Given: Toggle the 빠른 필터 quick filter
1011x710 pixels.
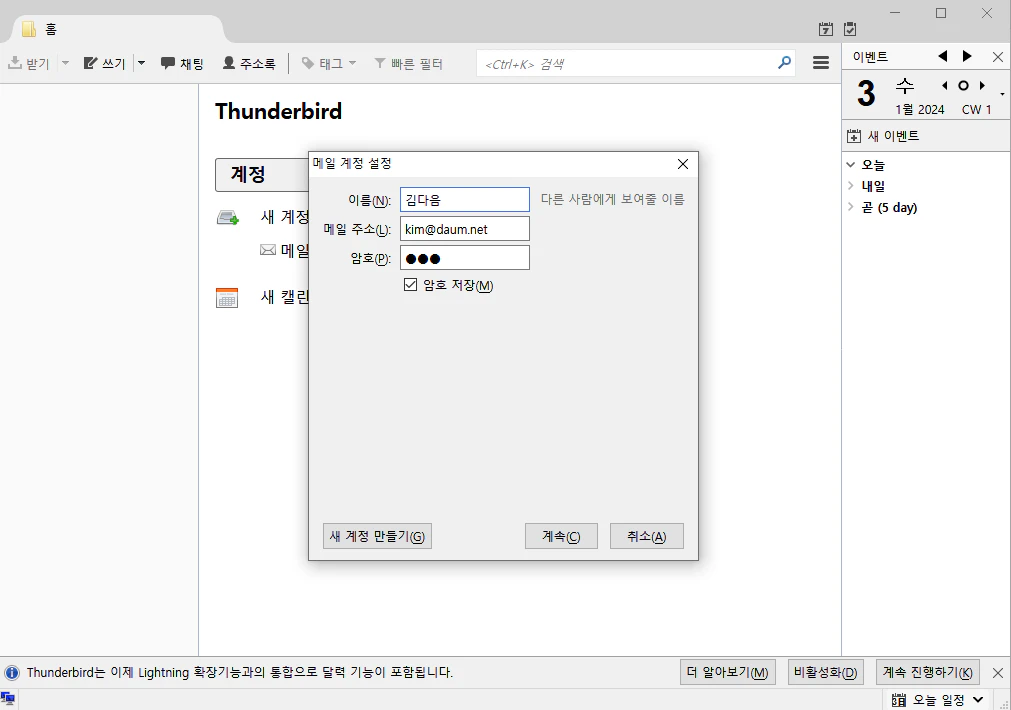Looking at the screenshot, I should (x=408, y=63).
